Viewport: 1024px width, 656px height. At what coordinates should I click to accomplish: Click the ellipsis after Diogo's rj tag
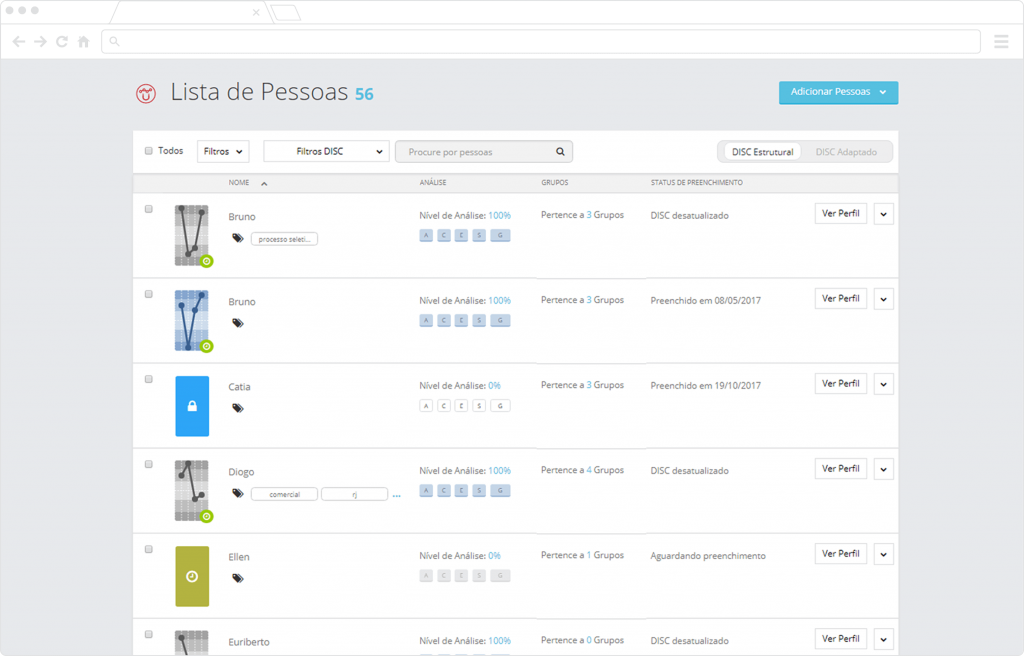tap(396, 495)
